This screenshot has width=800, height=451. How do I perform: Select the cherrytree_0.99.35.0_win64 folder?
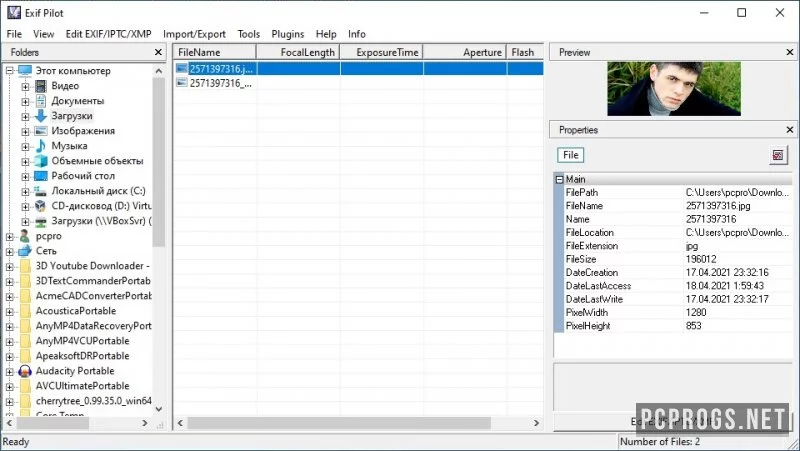click(x=93, y=401)
